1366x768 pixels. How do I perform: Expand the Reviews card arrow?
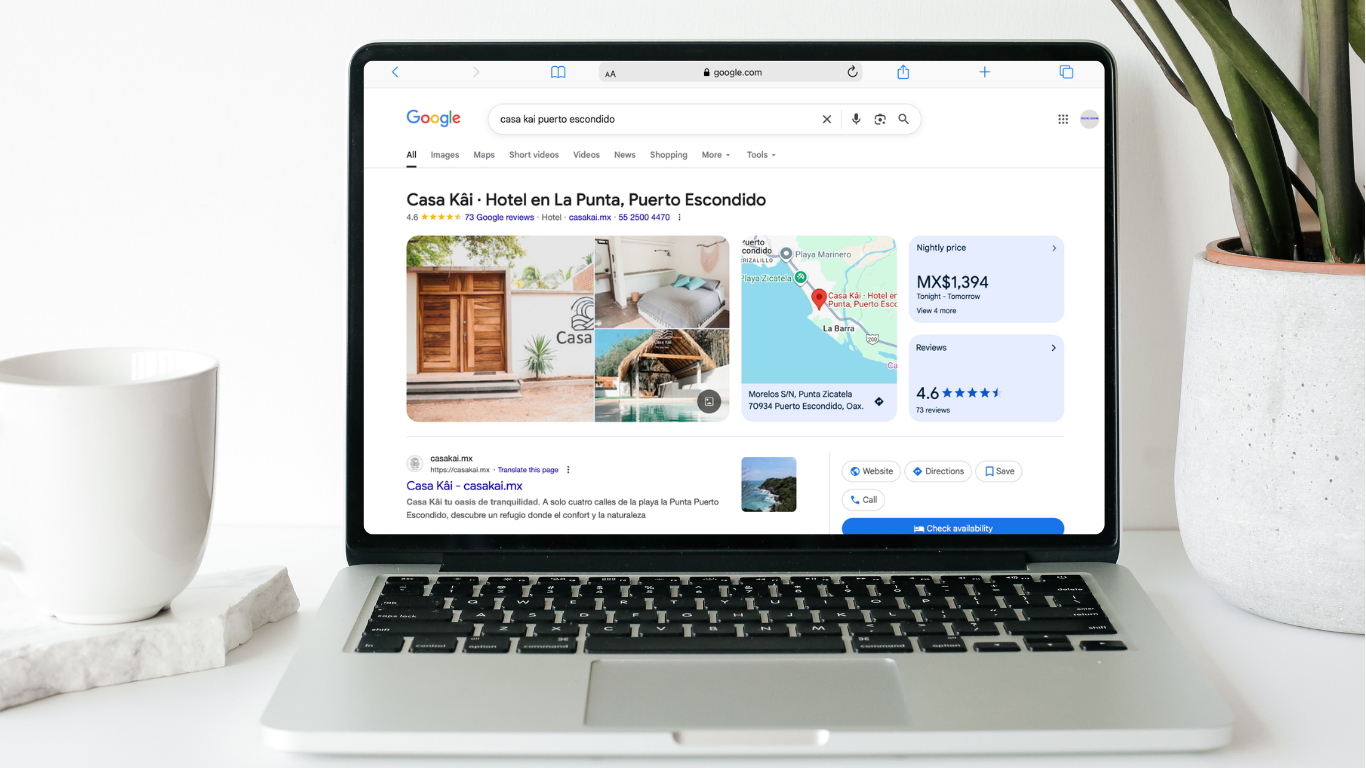point(1053,348)
